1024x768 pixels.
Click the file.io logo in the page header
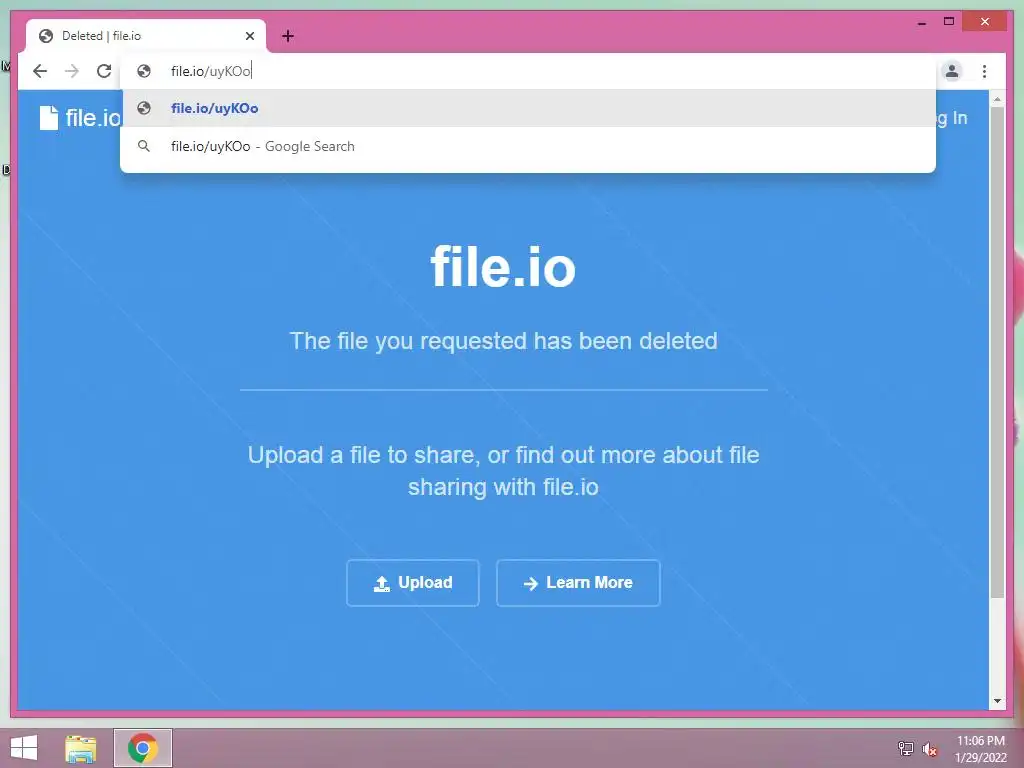(80, 118)
